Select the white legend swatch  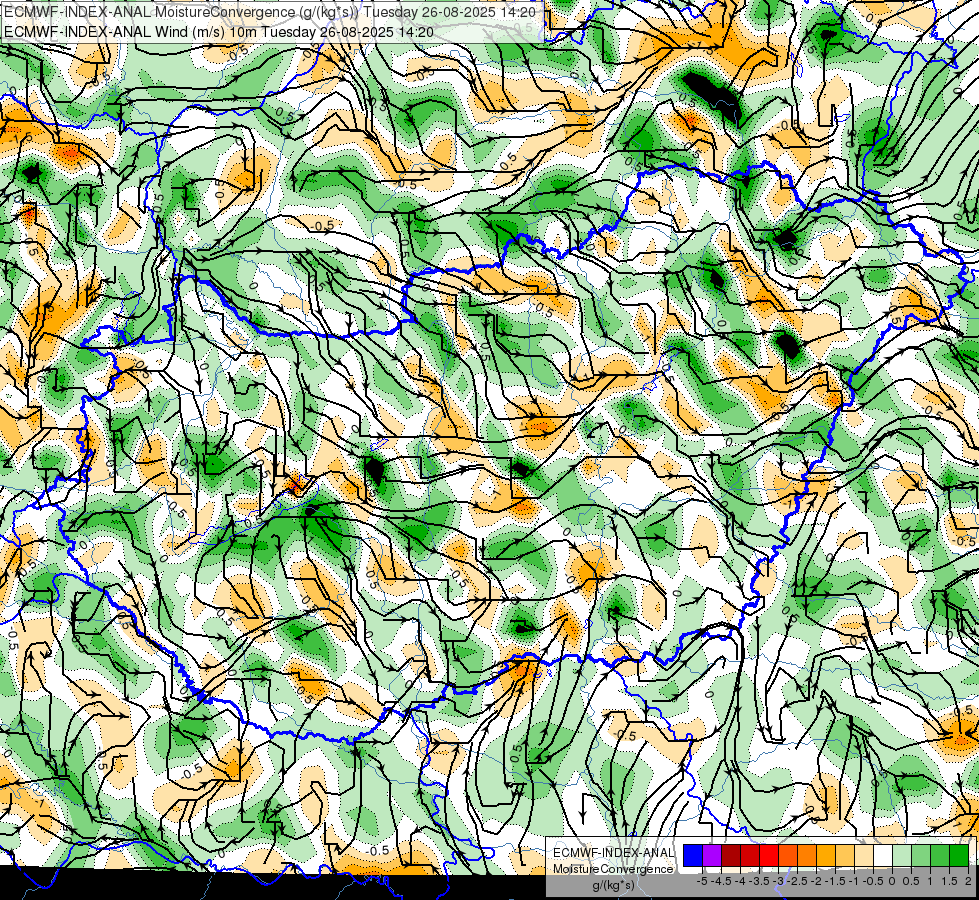pyautogui.click(x=883, y=856)
